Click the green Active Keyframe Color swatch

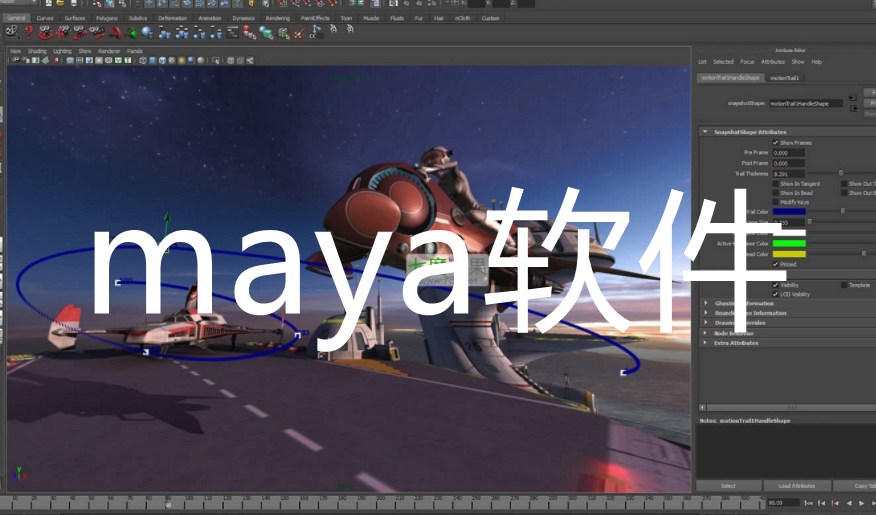(789, 244)
